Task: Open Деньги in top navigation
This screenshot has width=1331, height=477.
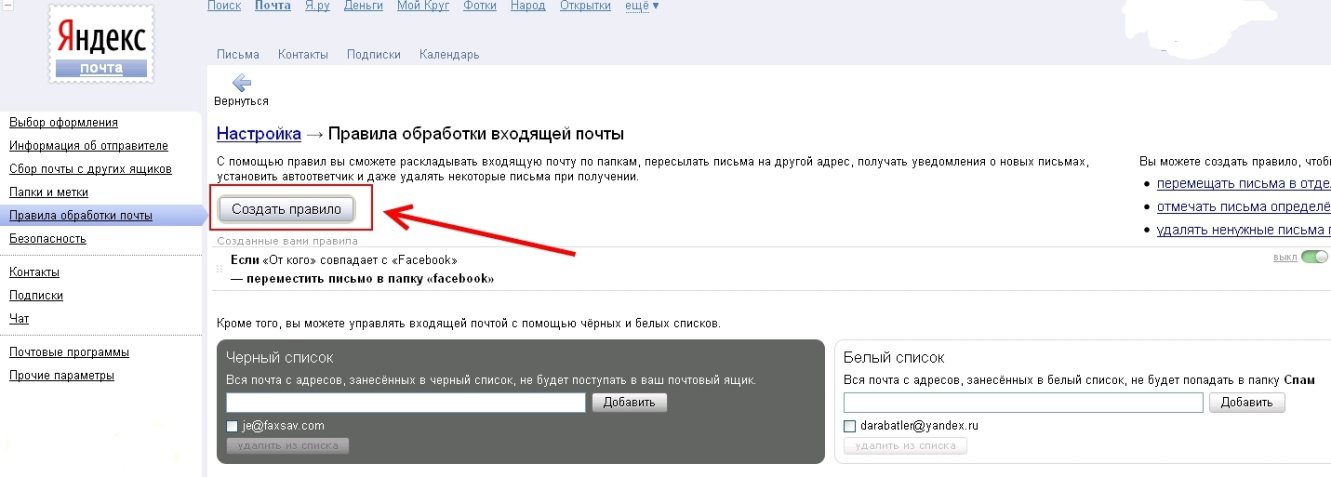Action: pyautogui.click(x=363, y=7)
